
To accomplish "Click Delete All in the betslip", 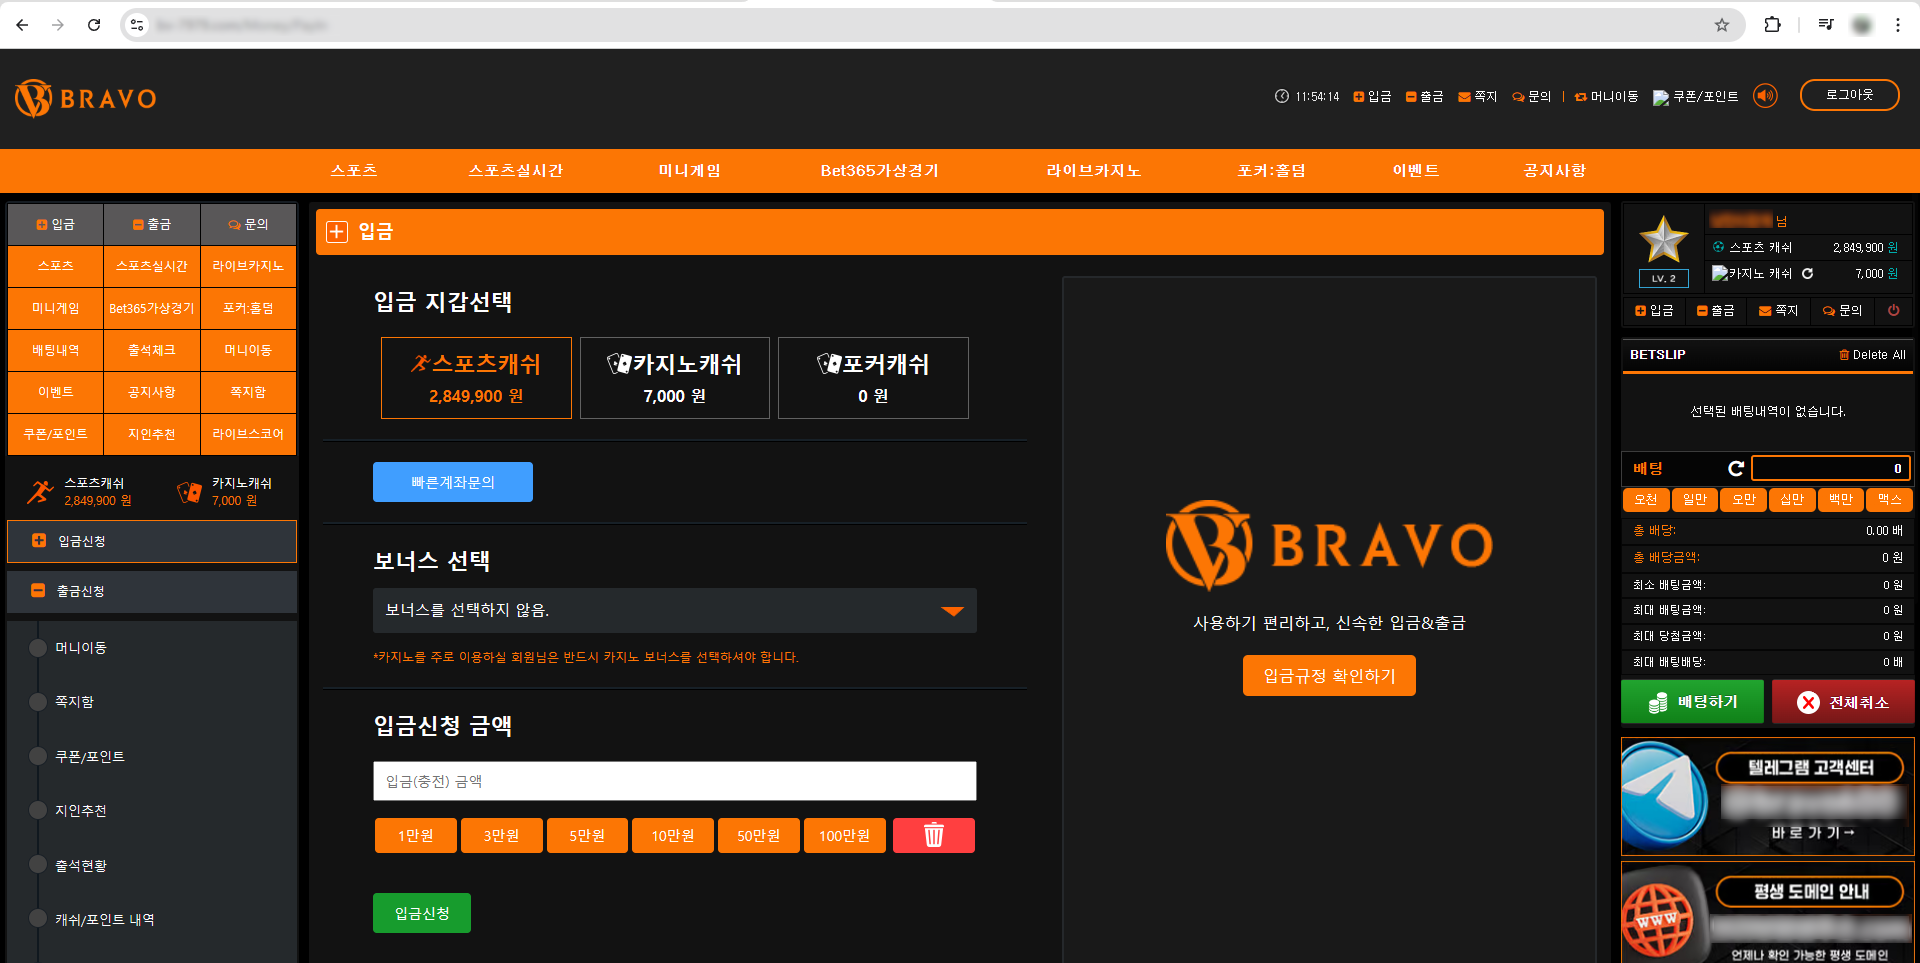I will coord(1873,355).
